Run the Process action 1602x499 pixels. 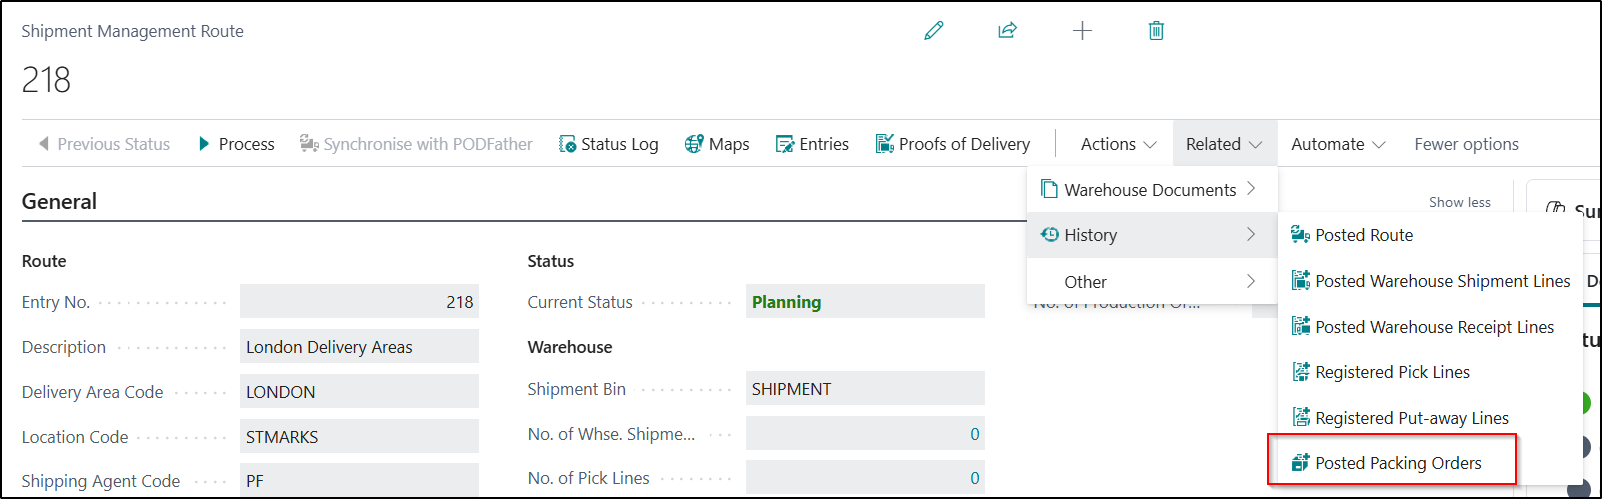(236, 144)
